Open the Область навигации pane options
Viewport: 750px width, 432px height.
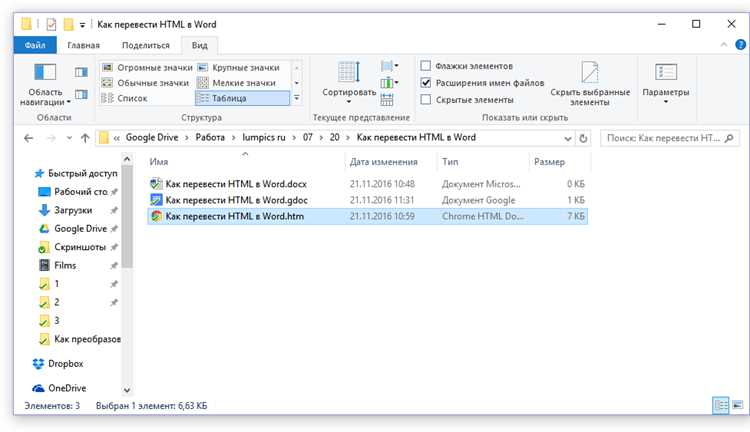point(45,84)
